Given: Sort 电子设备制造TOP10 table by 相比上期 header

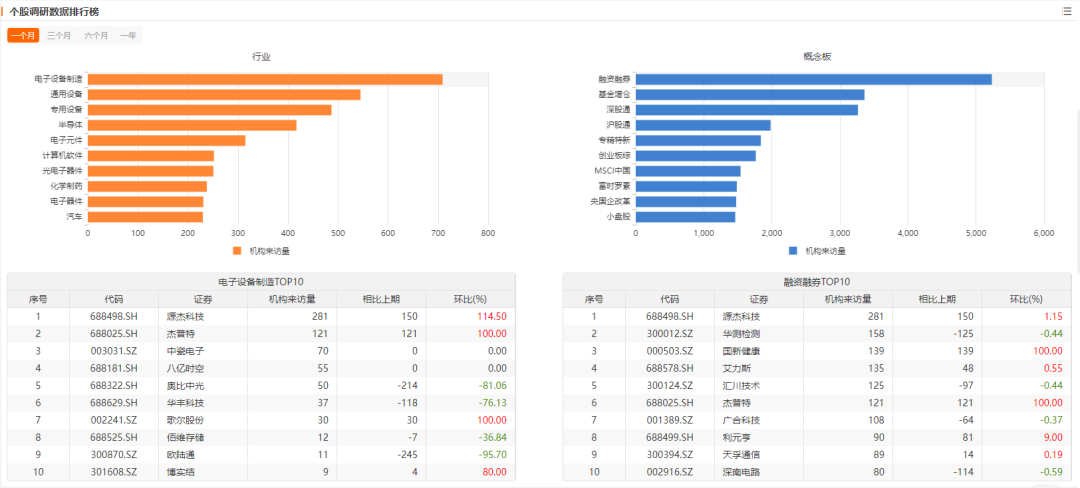Looking at the screenshot, I should (381, 299).
